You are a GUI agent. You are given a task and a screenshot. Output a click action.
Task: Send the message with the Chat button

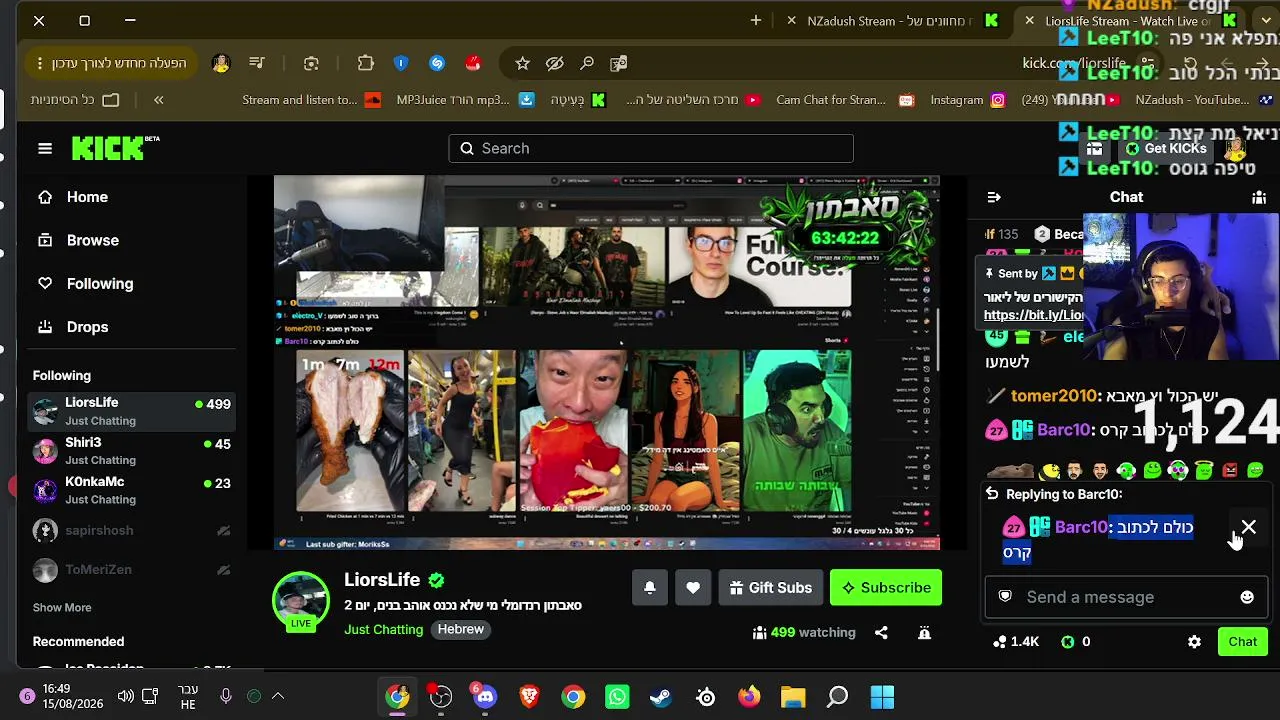pos(1243,642)
